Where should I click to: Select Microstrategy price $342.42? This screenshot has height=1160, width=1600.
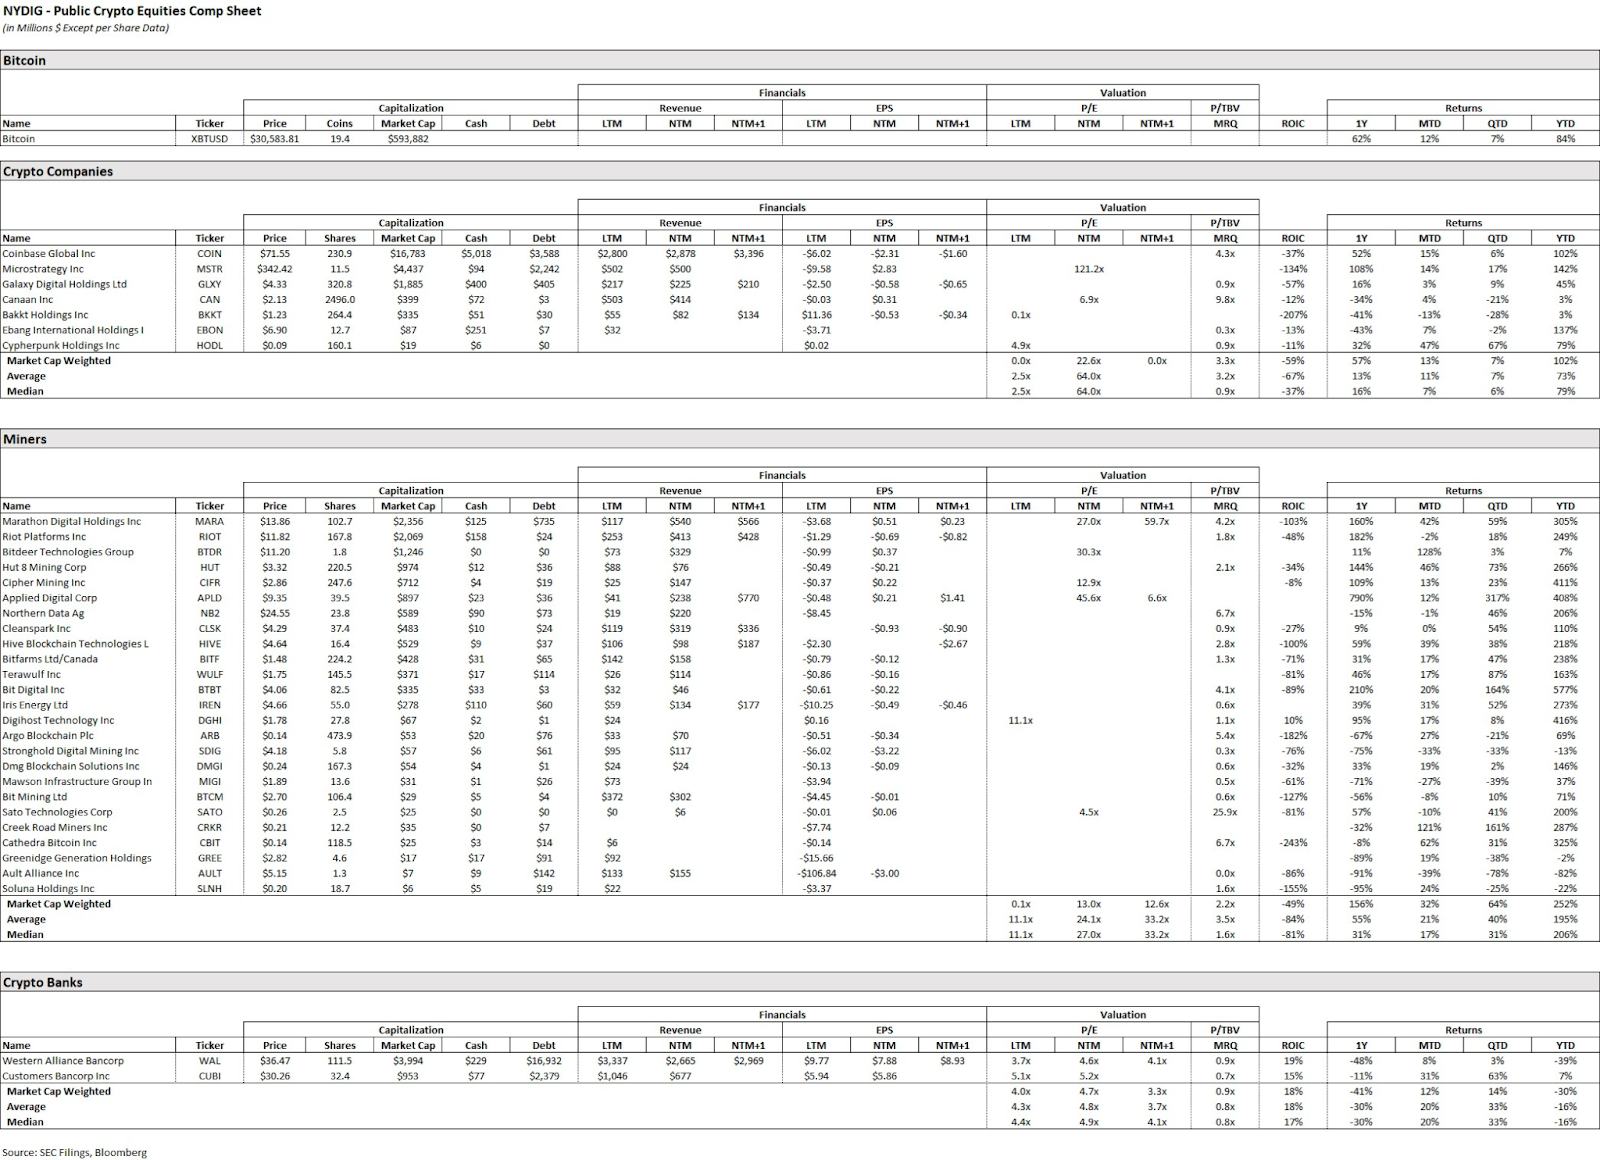275,269
